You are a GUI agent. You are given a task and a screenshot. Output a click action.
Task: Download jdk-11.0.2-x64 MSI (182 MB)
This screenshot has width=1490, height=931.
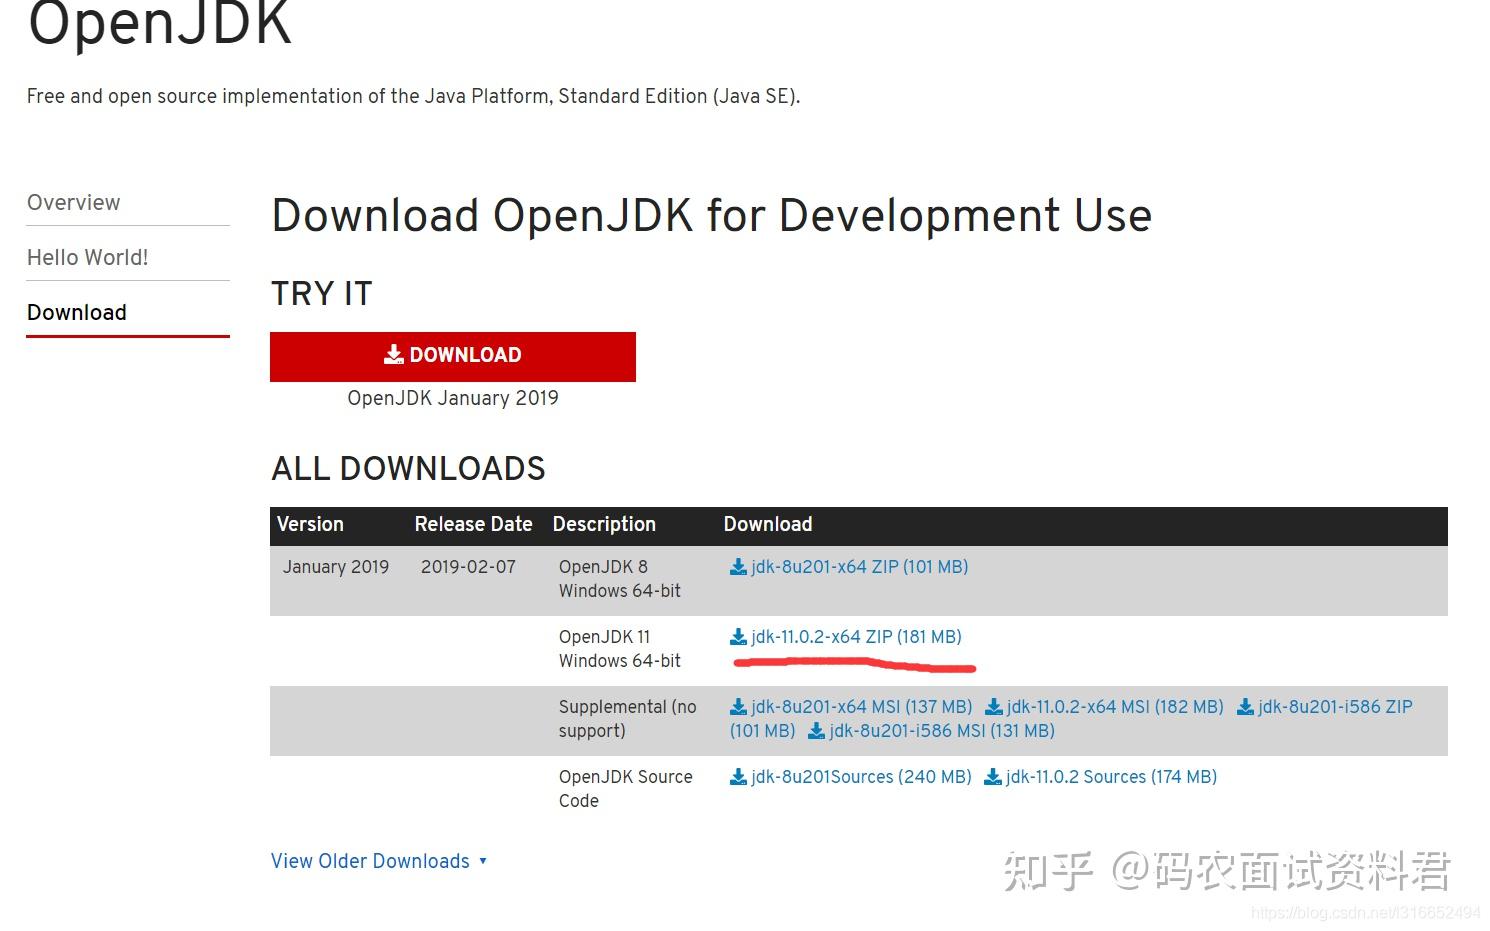click(1115, 706)
